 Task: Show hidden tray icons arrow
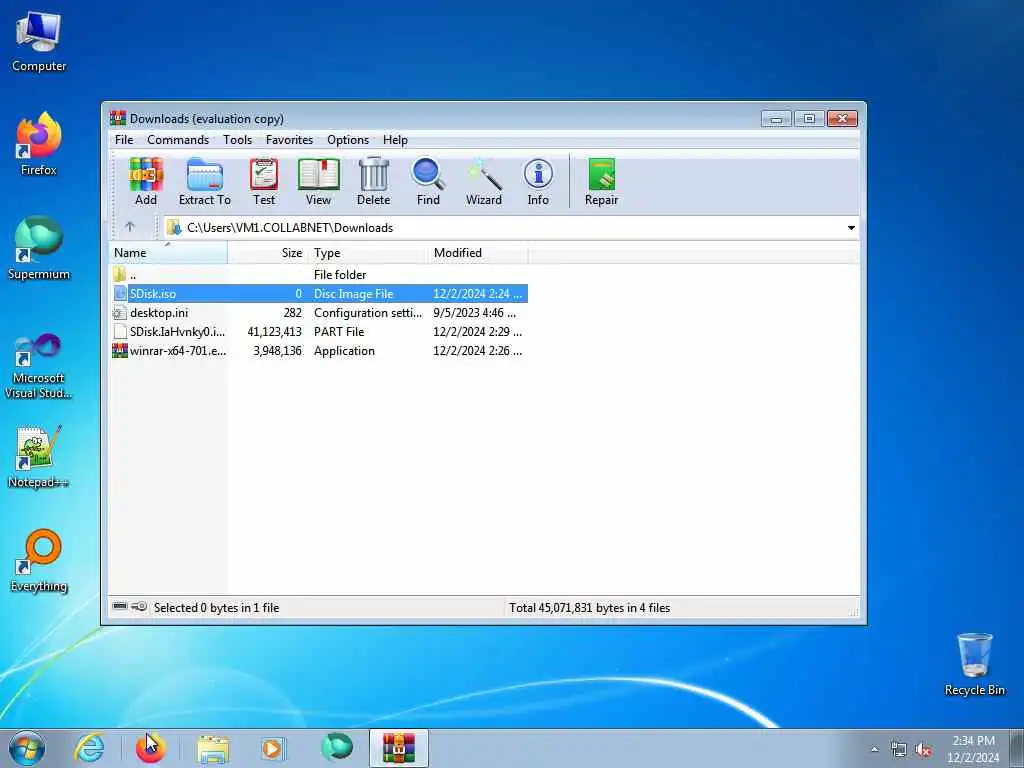874,750
